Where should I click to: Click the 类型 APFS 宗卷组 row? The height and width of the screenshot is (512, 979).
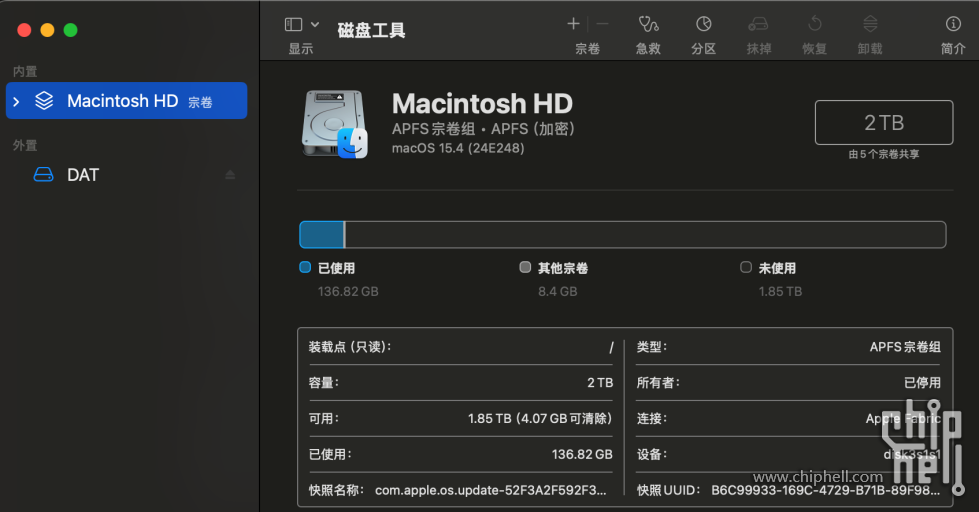(789, 347)
